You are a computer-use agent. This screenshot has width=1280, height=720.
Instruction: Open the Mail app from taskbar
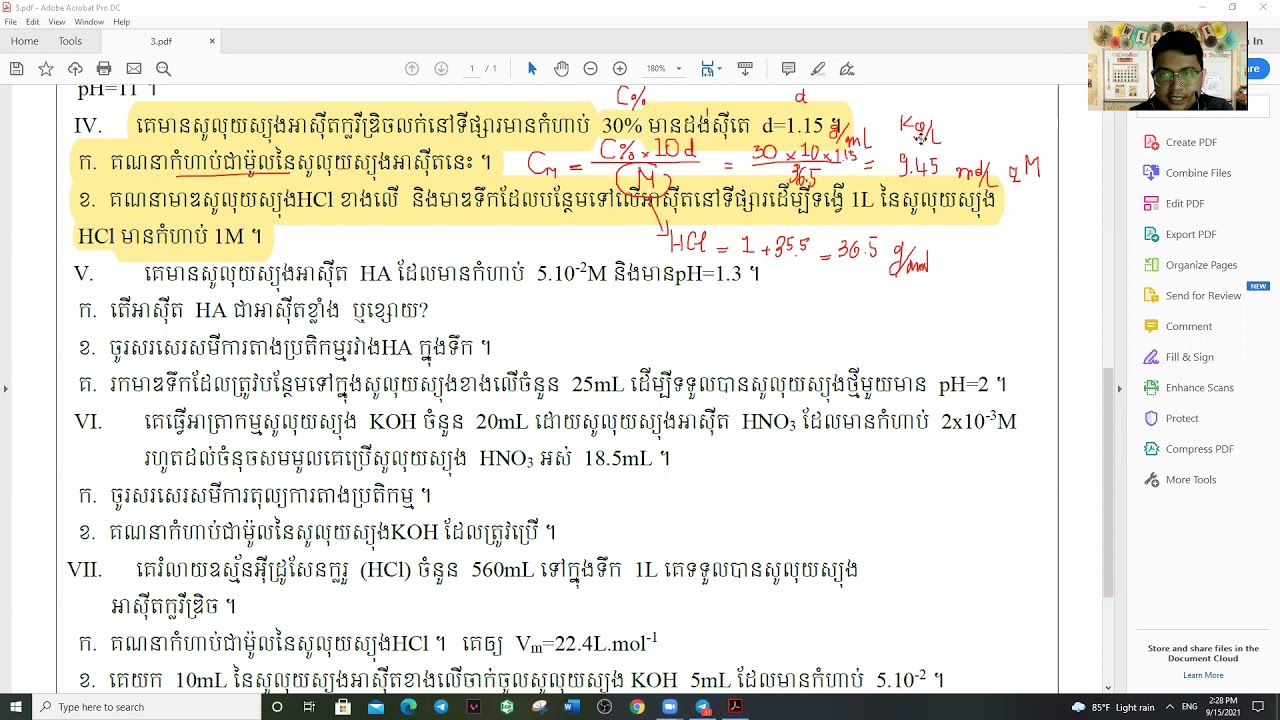pos(375,707)
